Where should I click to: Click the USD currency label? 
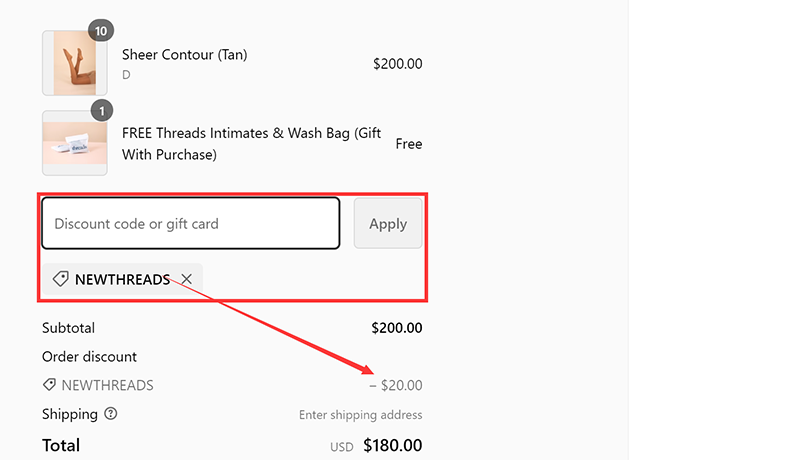(342, 447)
